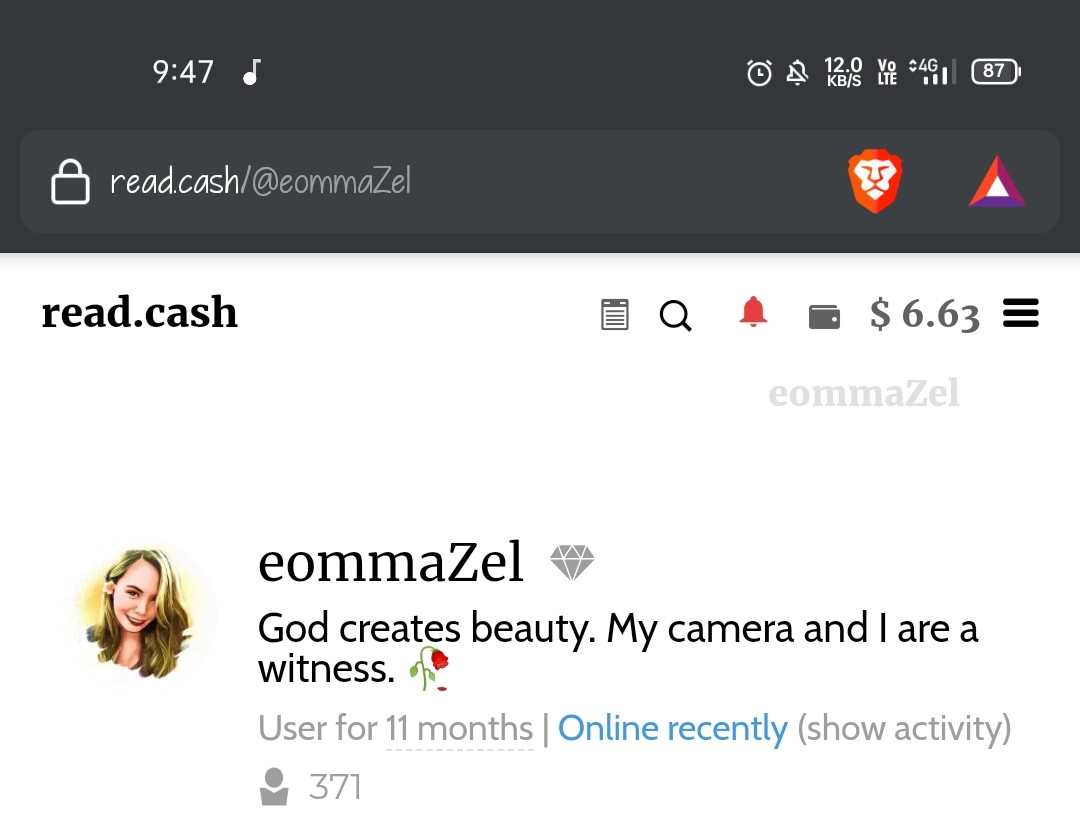Tap the battery indicator in status bar
The height and width of the screenshot is (829, 1080).
click(x=996, y=71)
